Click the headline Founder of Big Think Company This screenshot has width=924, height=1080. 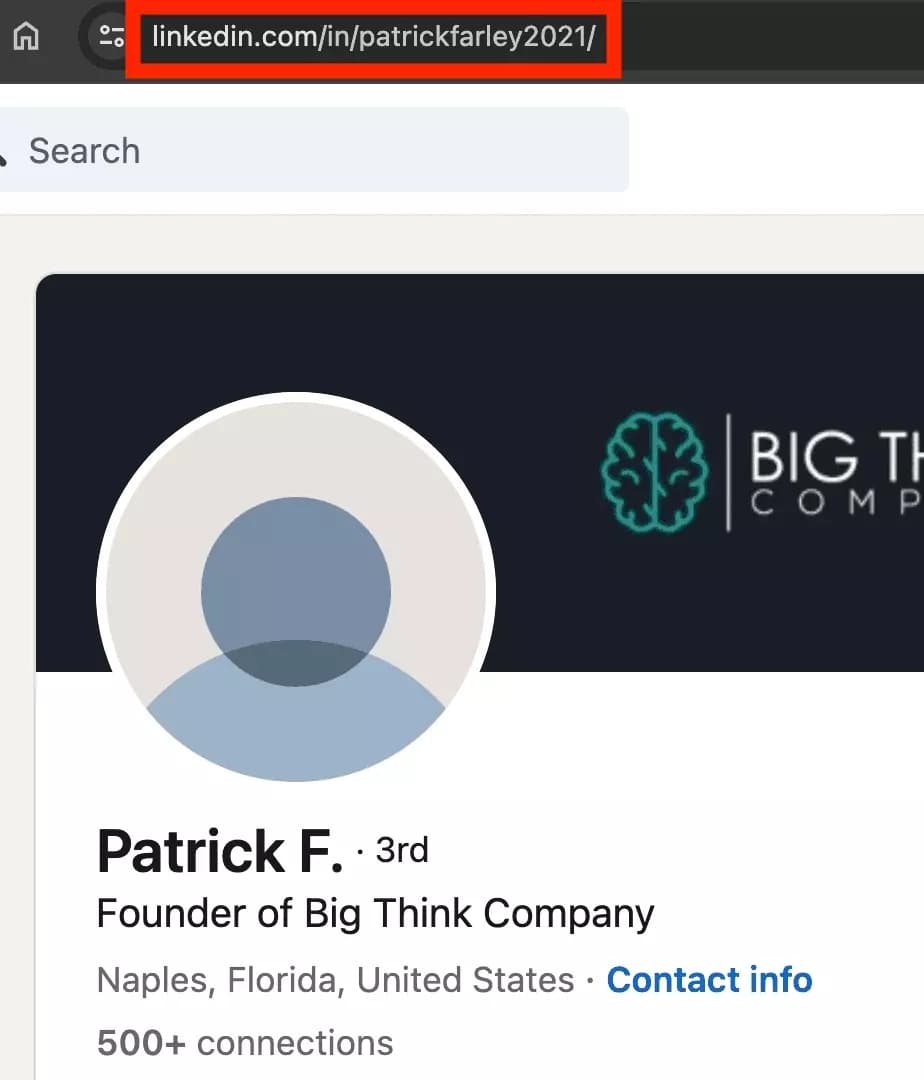coord(375,913)
